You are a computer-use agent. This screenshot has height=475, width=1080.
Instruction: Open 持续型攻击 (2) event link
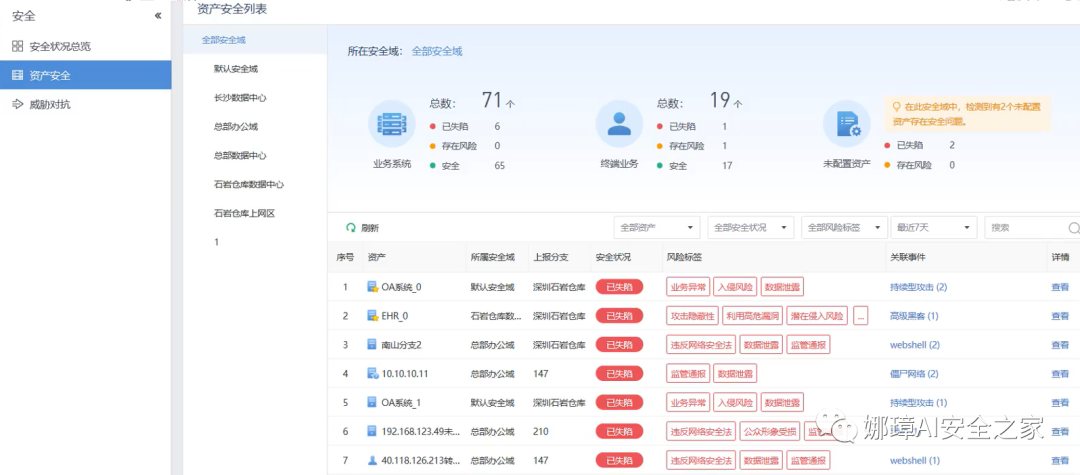(x=918, y=287)
